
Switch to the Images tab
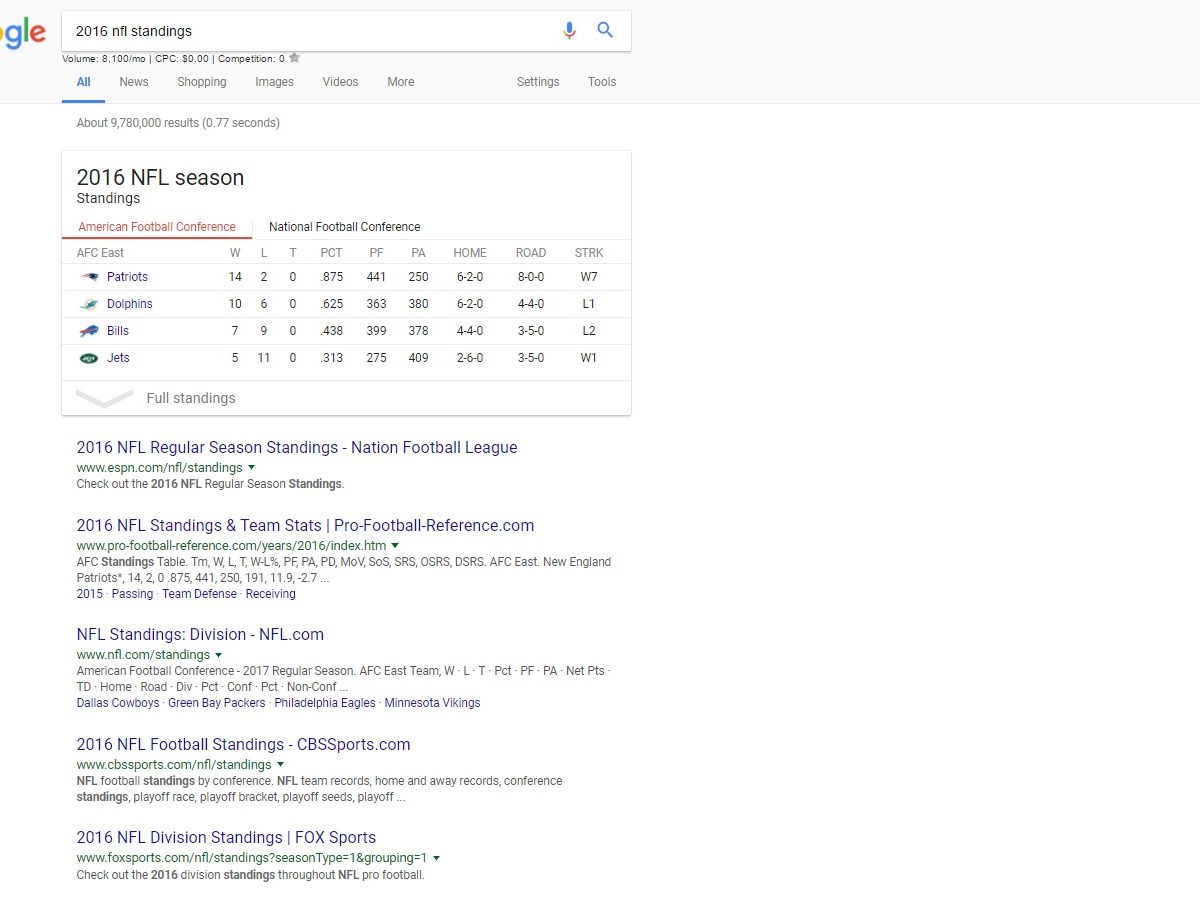(274, 82)
